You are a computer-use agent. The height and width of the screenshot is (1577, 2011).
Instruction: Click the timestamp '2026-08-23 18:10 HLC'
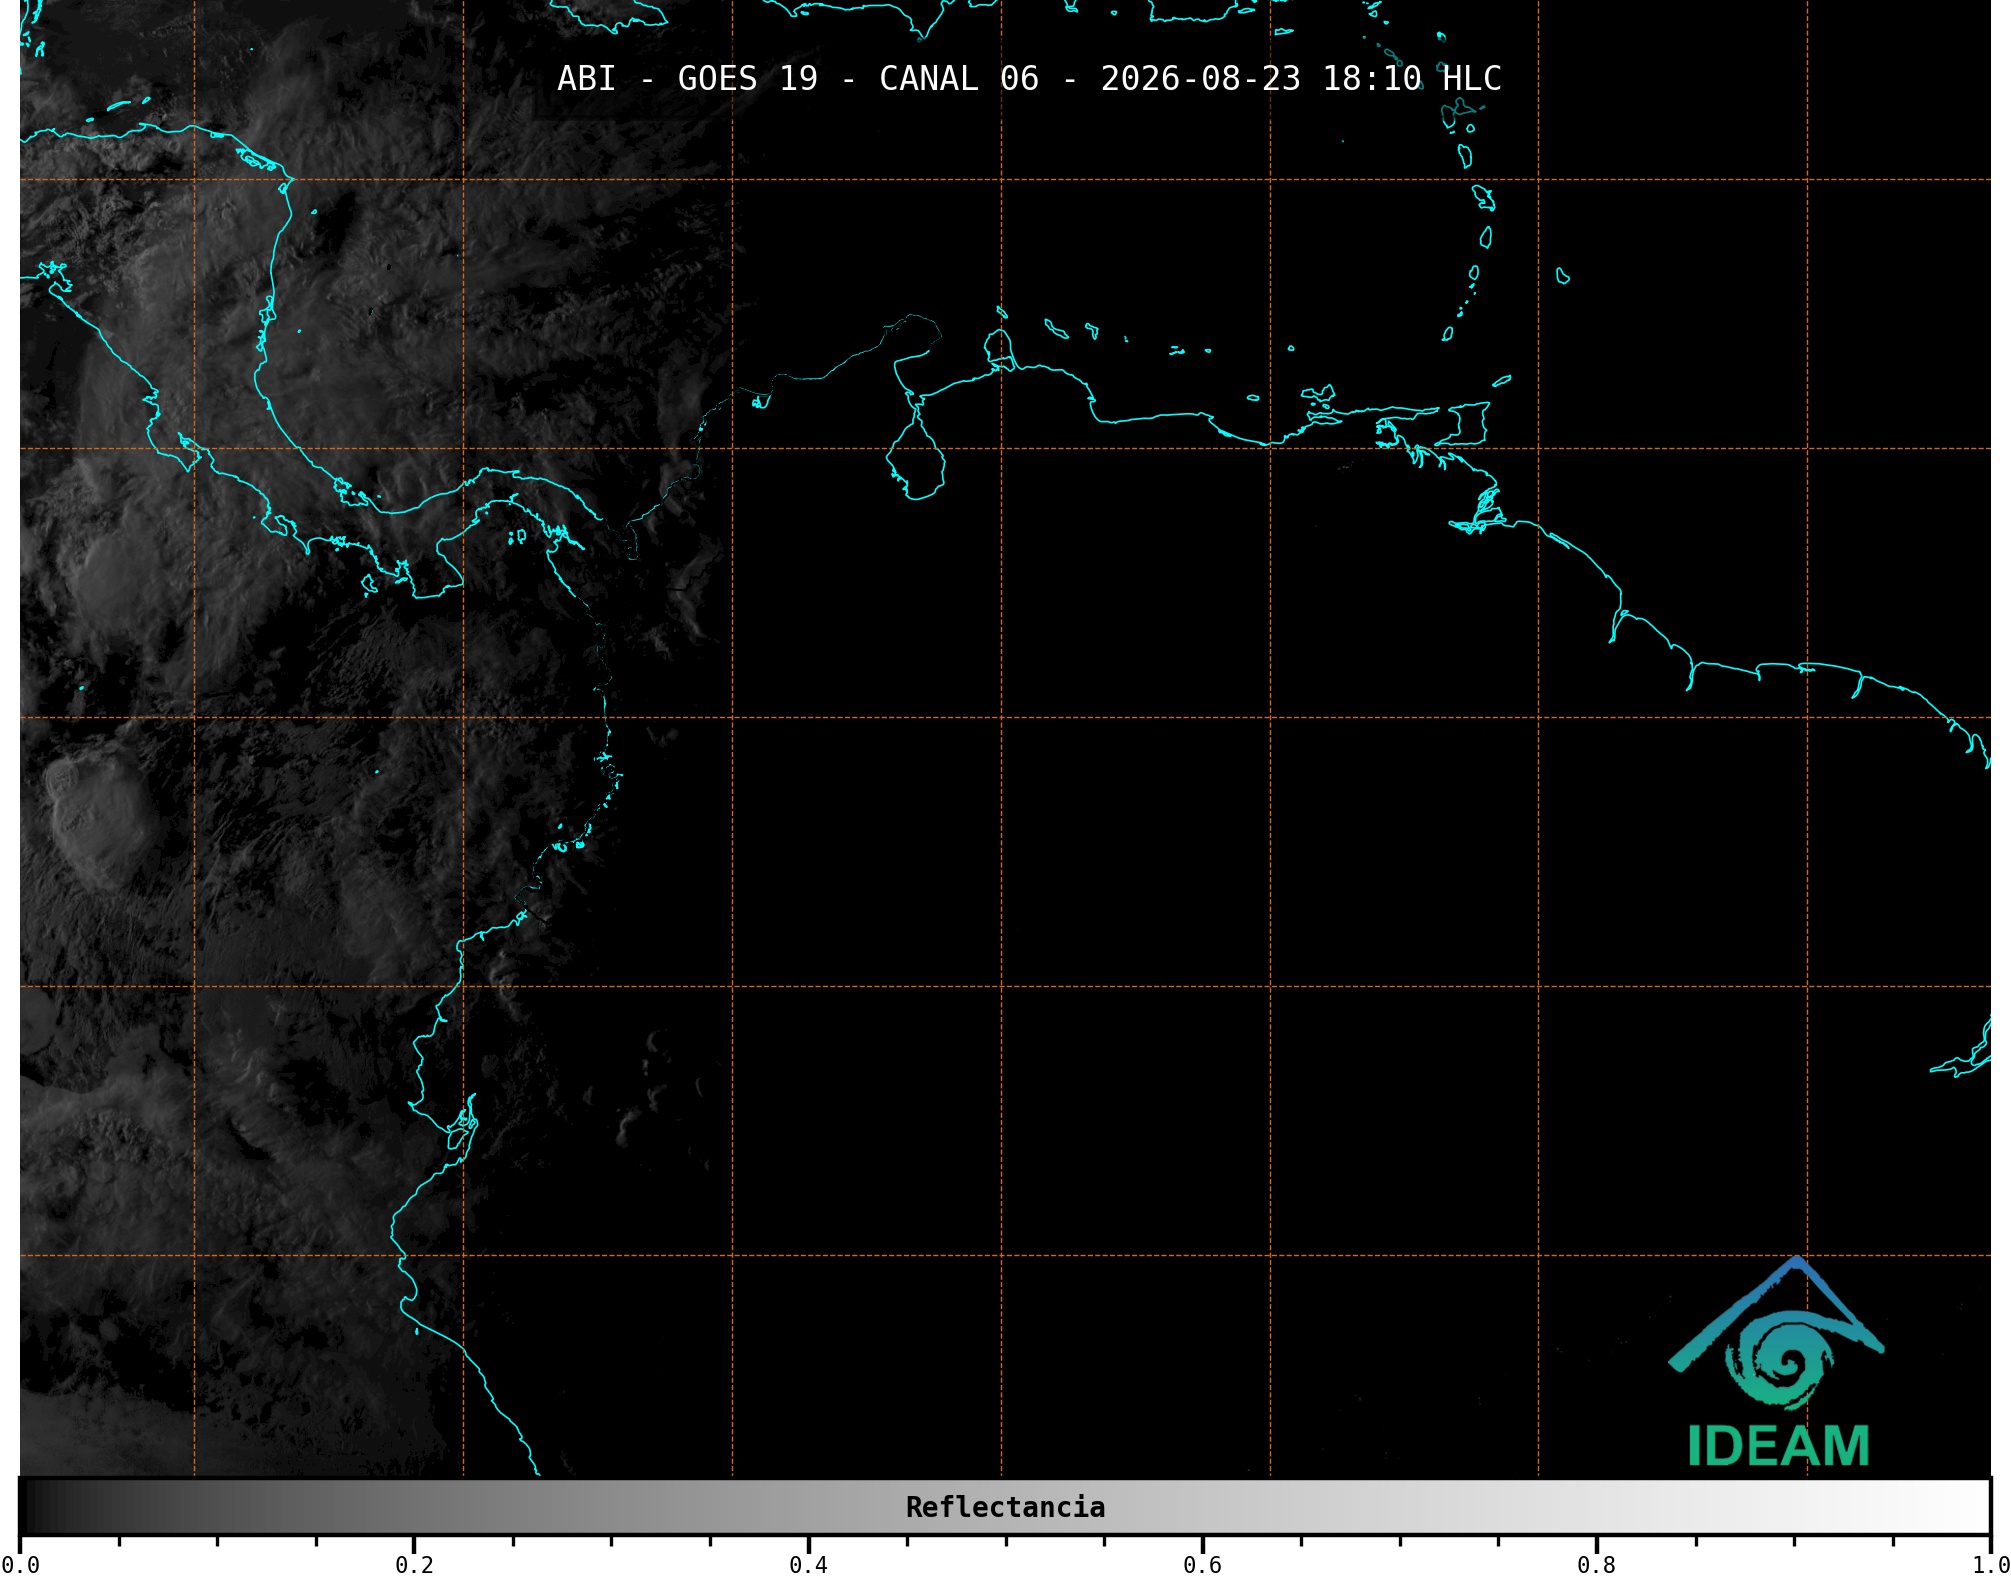coord(1301,79)
